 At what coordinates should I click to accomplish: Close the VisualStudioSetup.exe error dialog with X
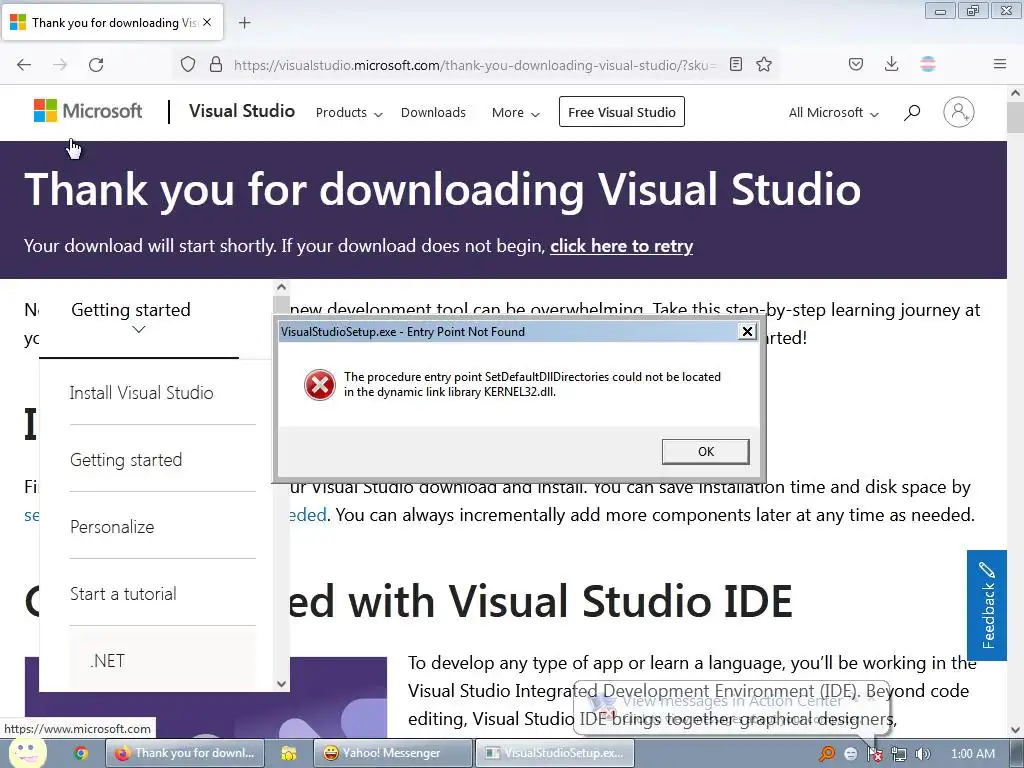tap(747, 332)
